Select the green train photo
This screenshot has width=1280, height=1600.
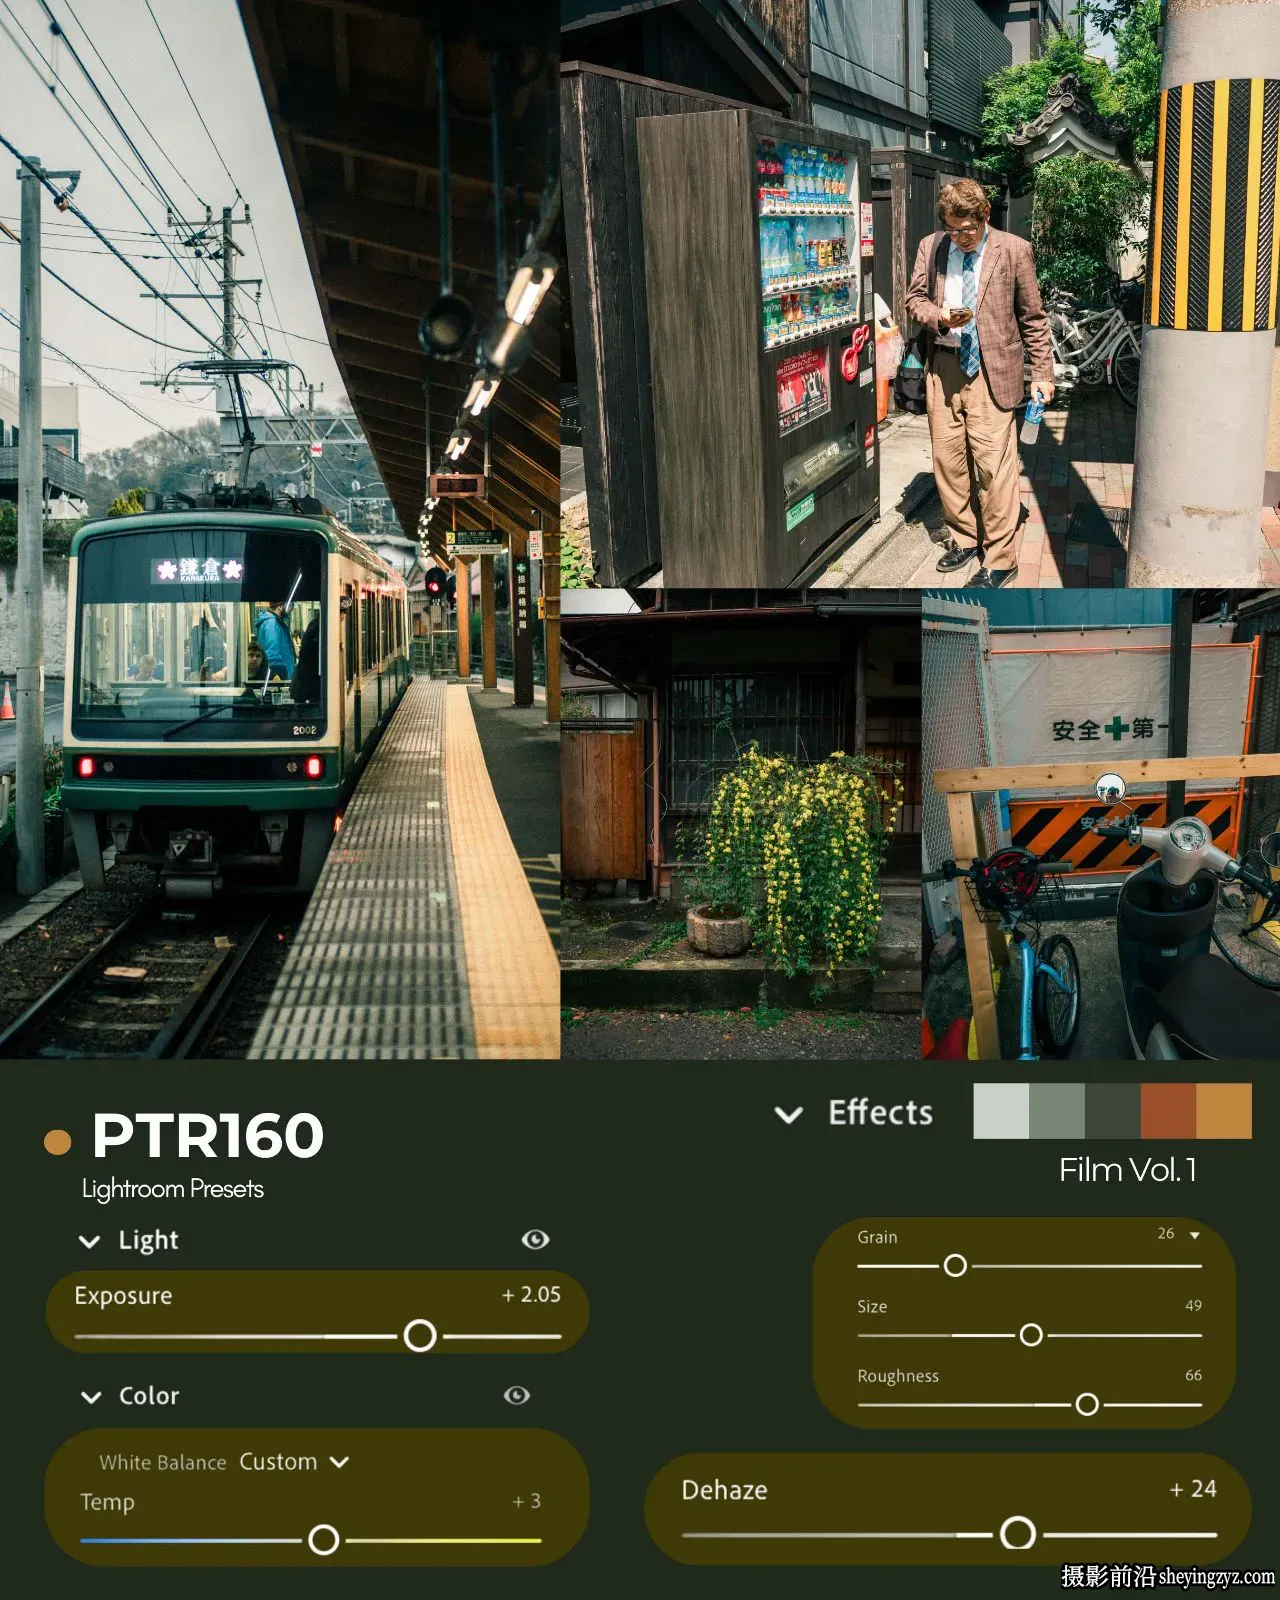tap(280, 529)
